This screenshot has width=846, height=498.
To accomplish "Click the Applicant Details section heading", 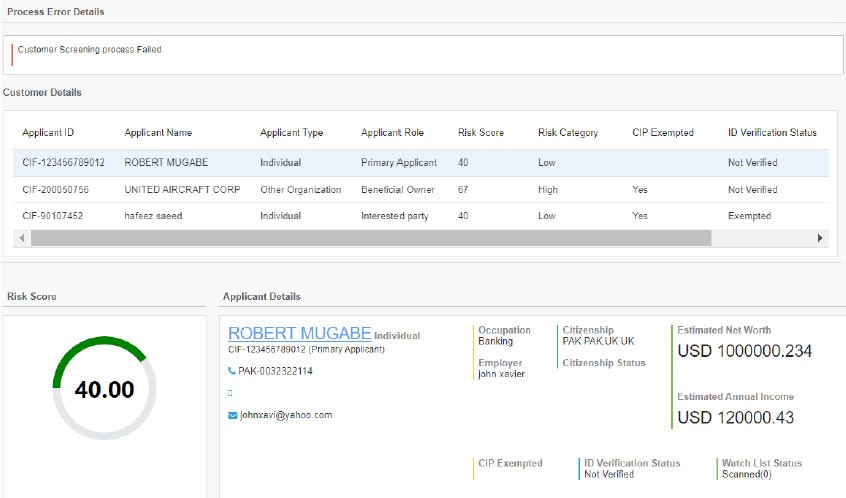I will point(262,296).
